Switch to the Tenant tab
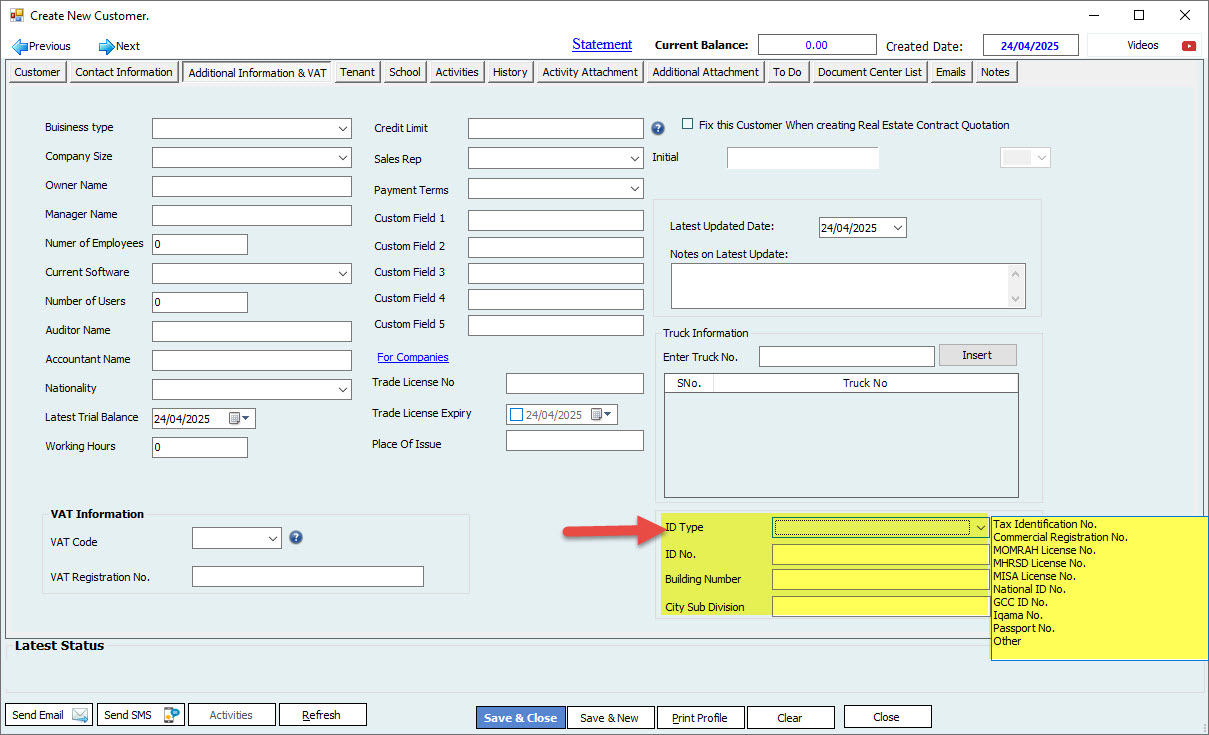 point(358,72)
